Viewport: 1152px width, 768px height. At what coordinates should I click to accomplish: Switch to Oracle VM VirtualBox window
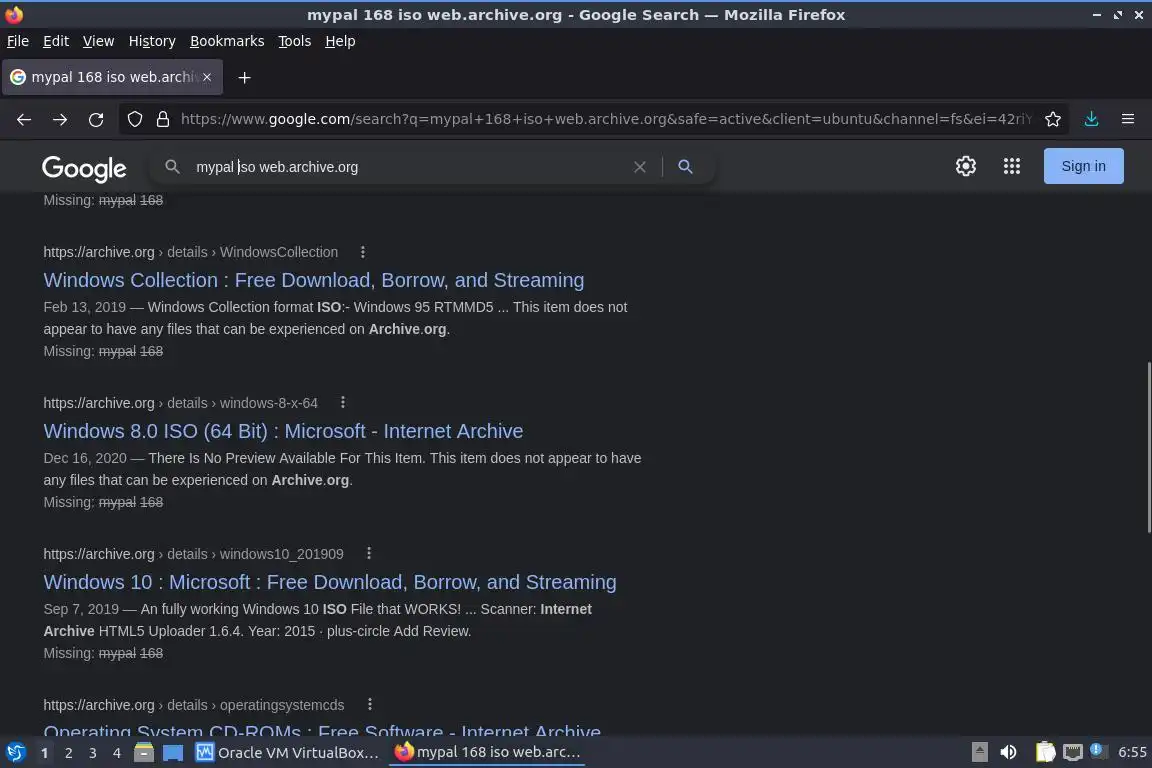287,753
